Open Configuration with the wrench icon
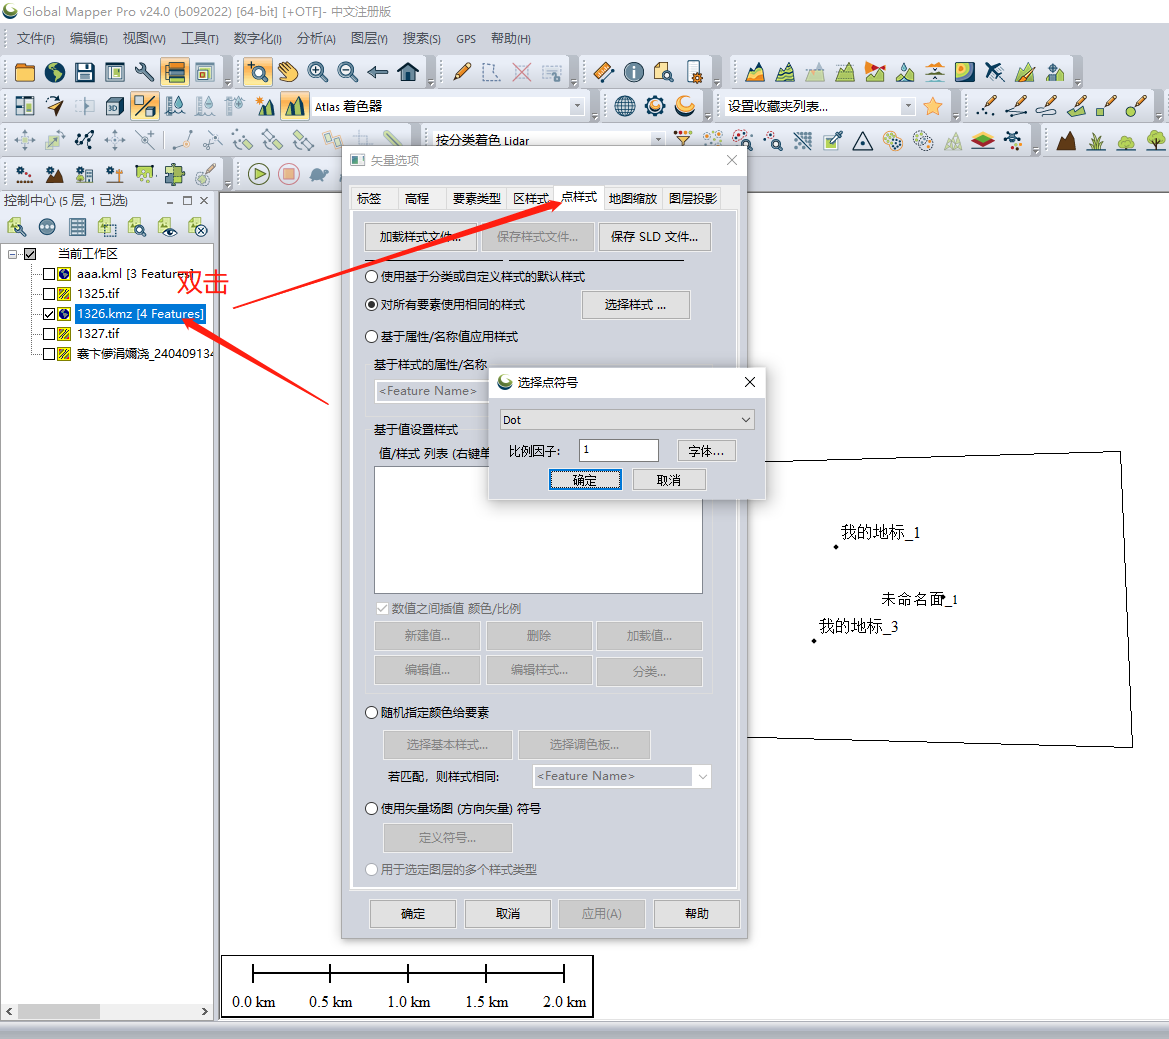The height and width of the screenshot is (1039, 1169). pos(144,72)
